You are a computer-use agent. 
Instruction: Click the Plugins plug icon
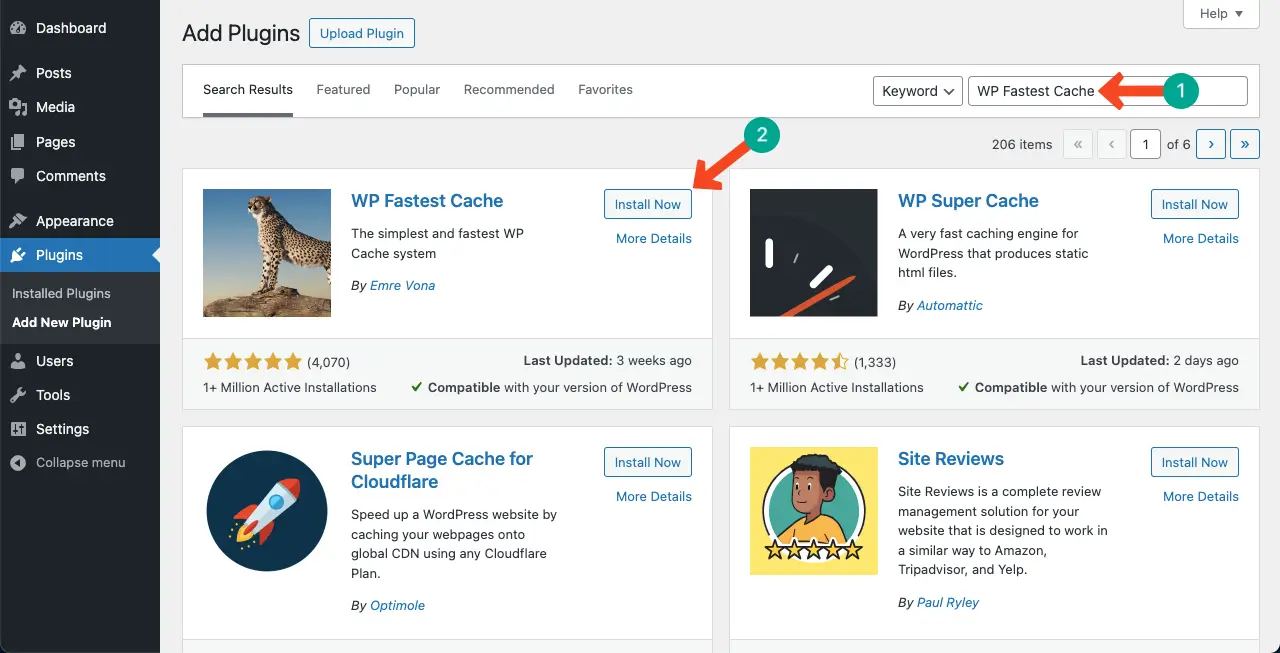pyautogui.click(x=18, y=255)
